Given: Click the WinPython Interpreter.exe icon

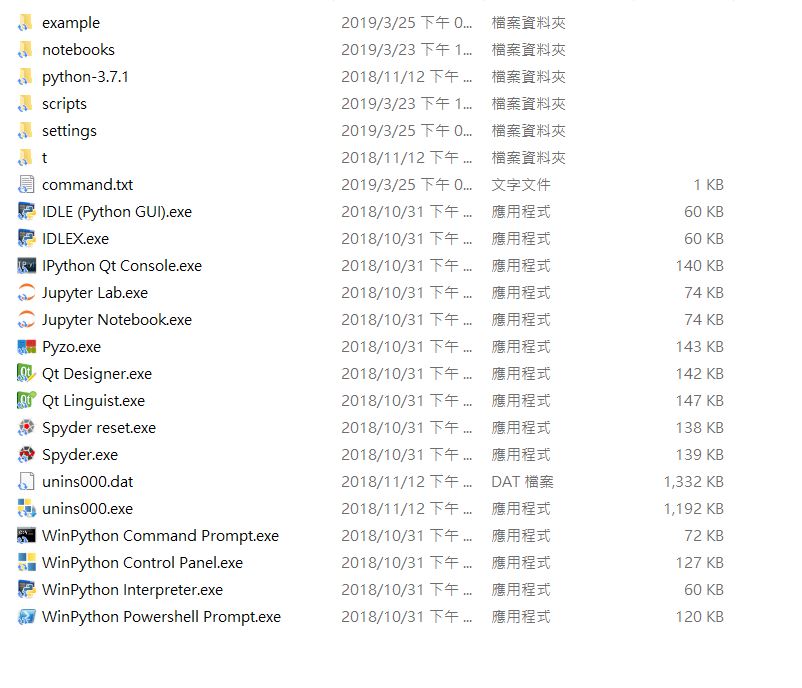Looking at the screenshot, I should 26,590.
